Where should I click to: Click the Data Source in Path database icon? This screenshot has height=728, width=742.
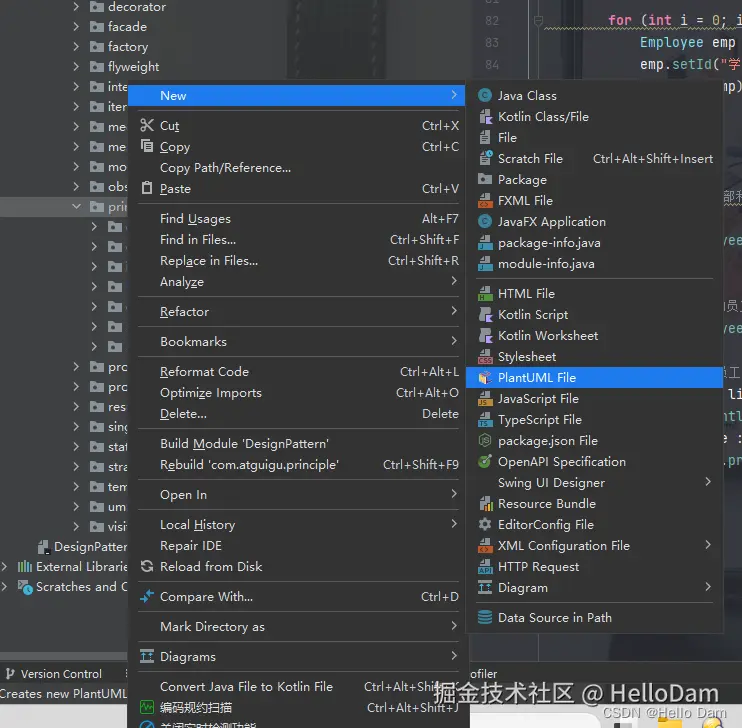(485, 618)
